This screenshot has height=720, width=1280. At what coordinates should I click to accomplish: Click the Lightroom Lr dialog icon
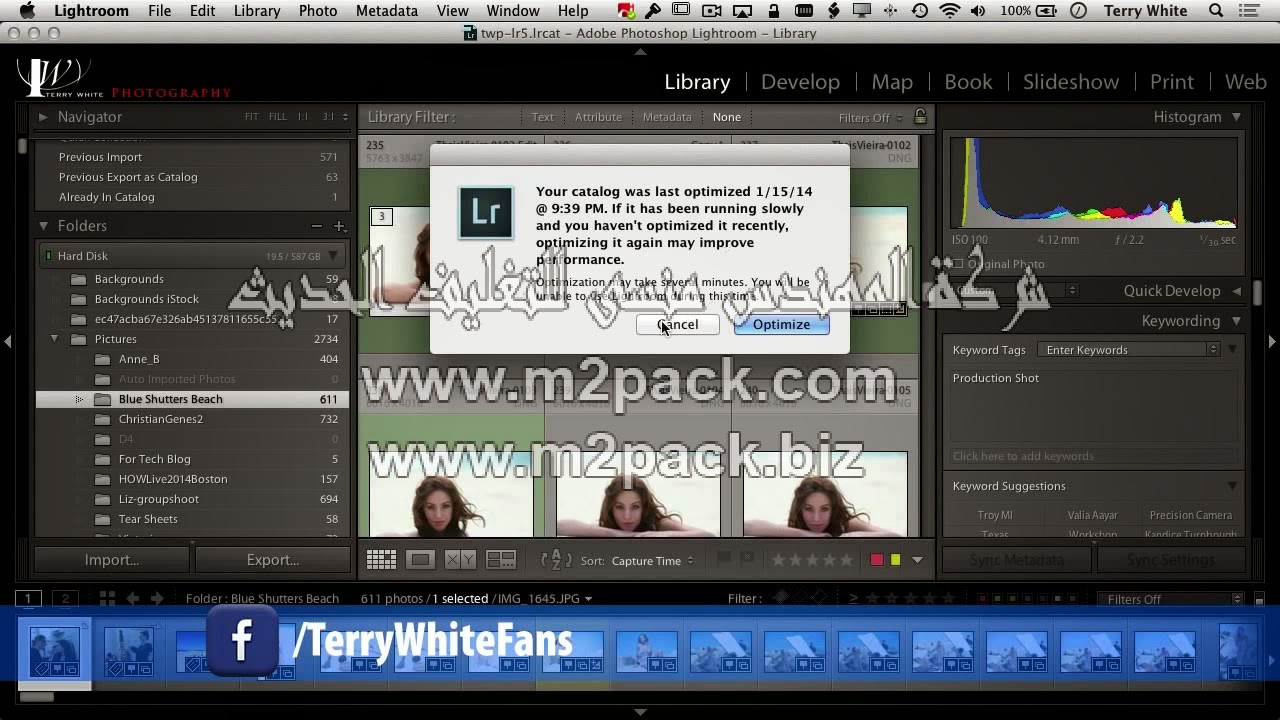tap(486, 212)
